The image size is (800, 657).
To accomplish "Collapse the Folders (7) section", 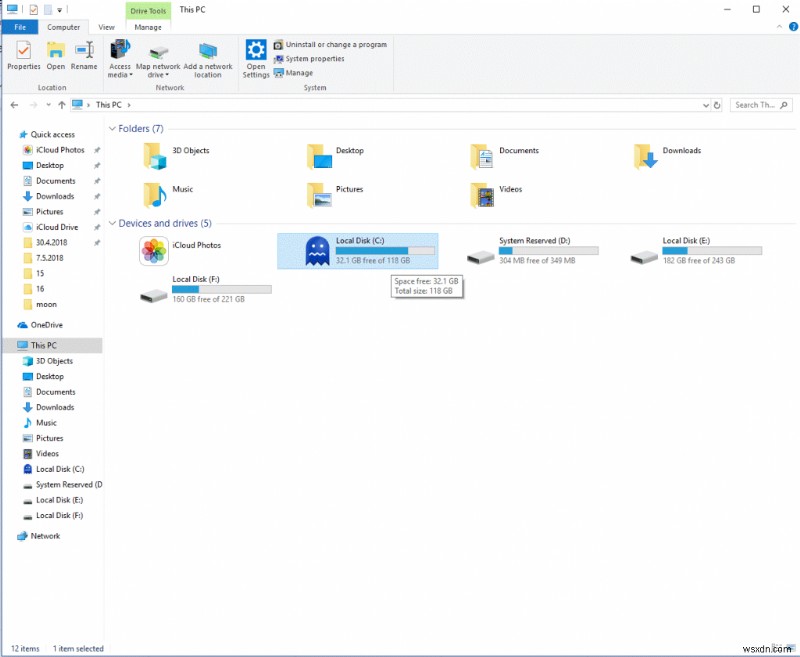I will (112, 128).
